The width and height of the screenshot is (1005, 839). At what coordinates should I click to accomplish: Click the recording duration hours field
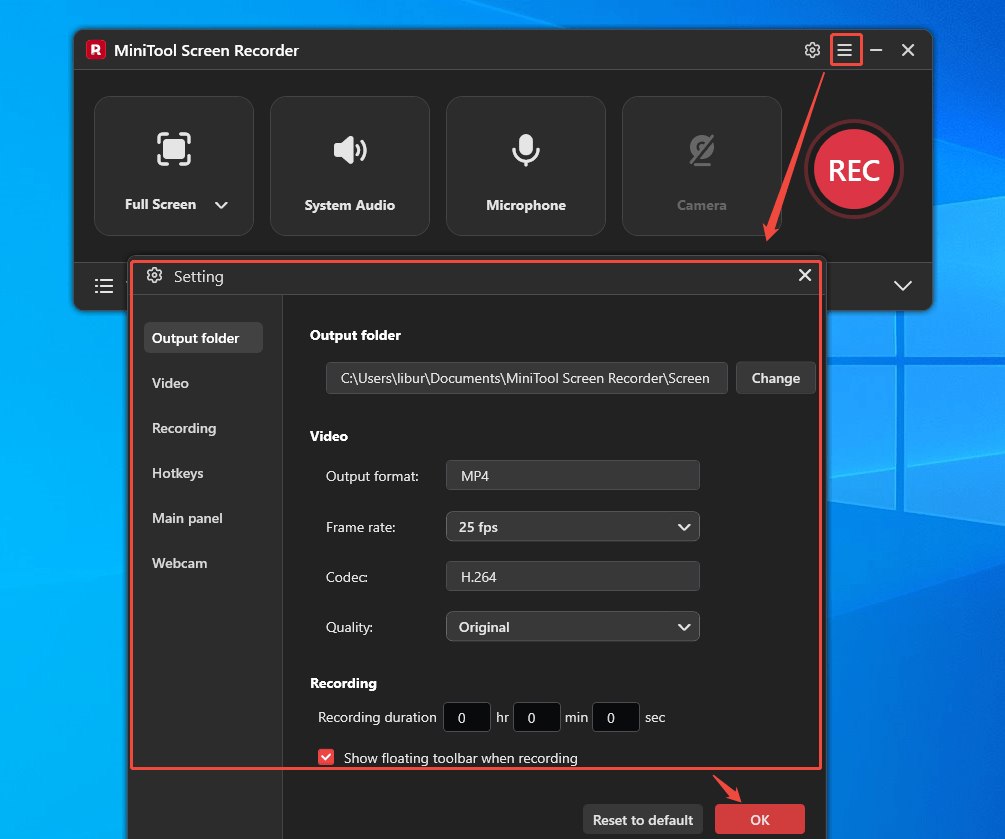[466, 717]
